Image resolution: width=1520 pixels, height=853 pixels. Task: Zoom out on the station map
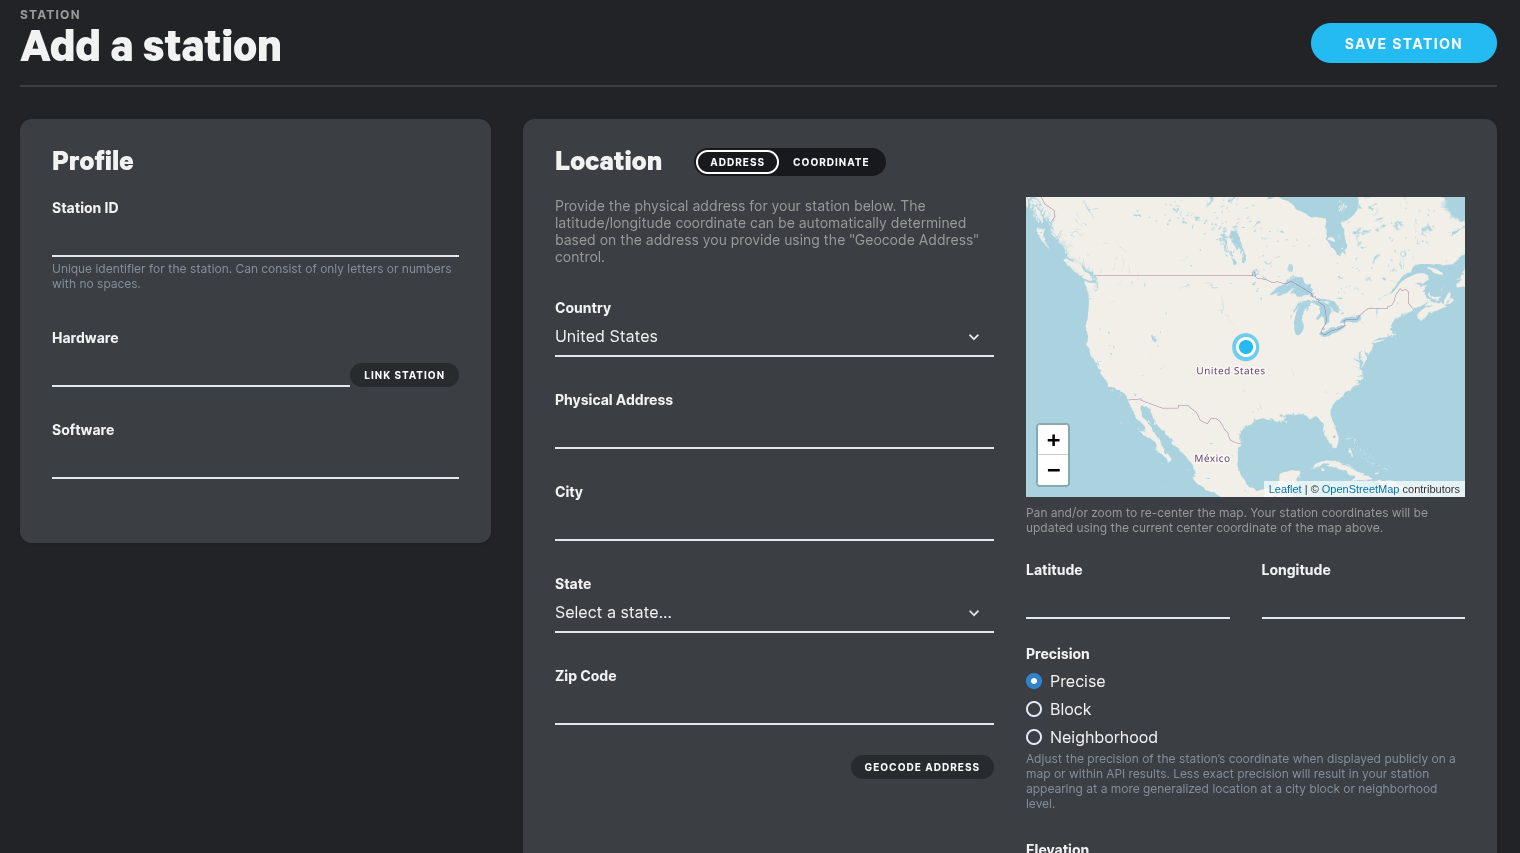click(1053, 470)
